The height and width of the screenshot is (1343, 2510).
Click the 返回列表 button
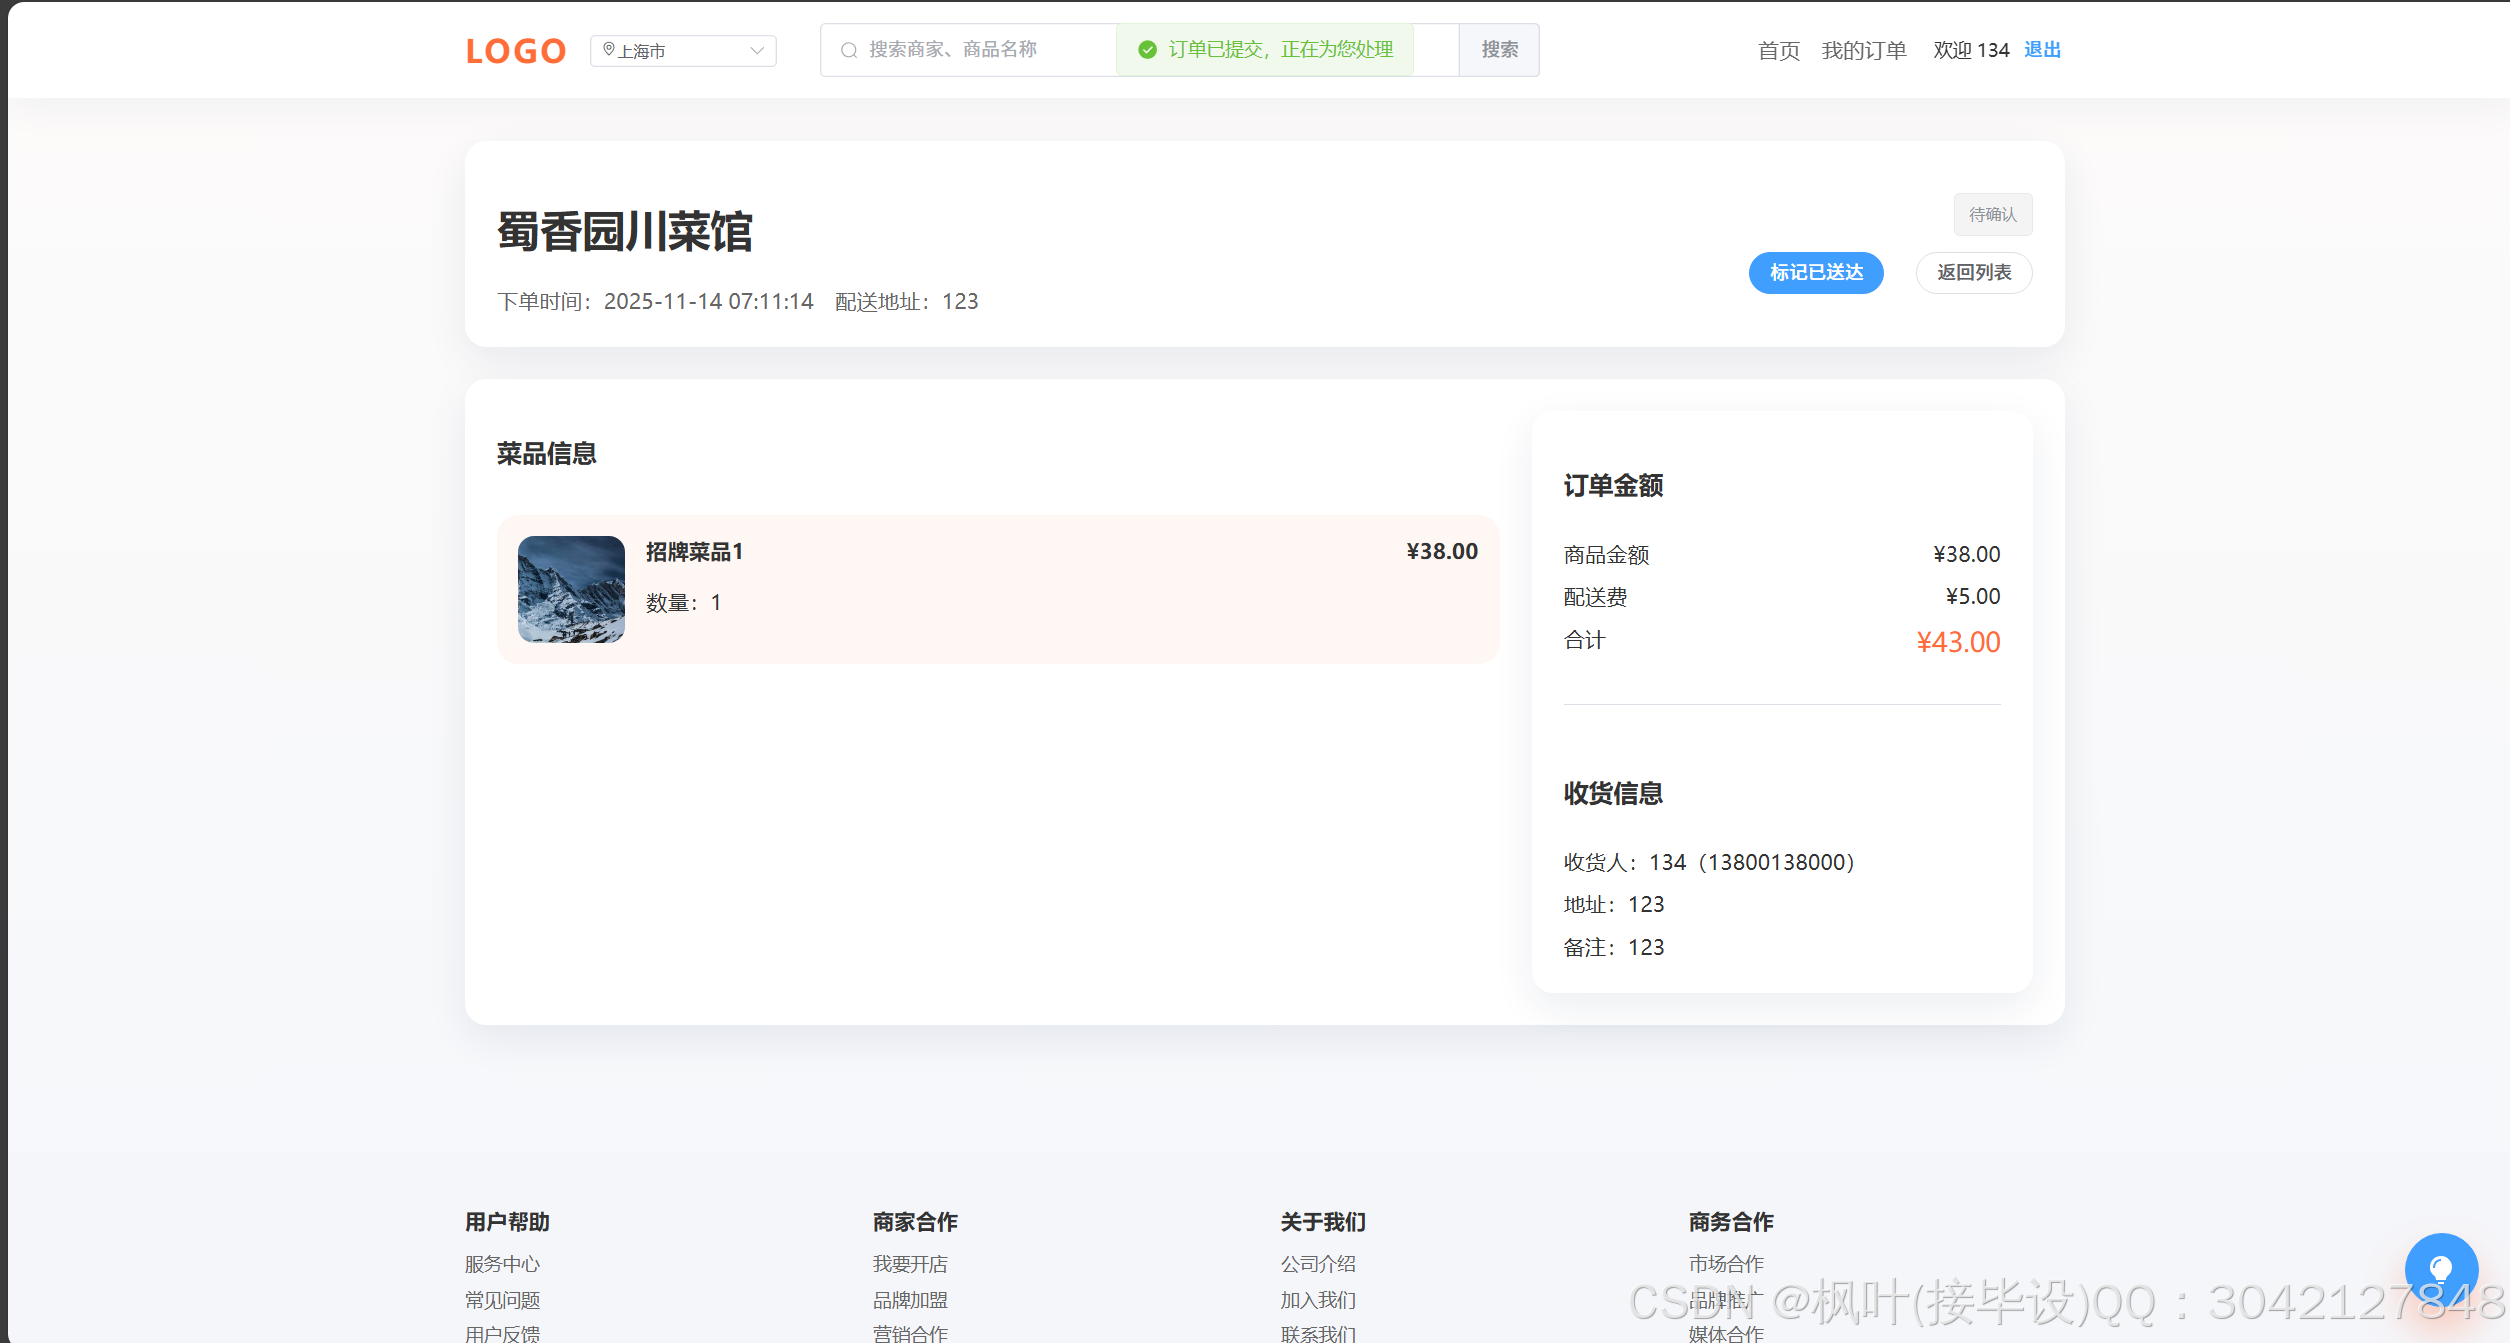tap(1973, 272)
